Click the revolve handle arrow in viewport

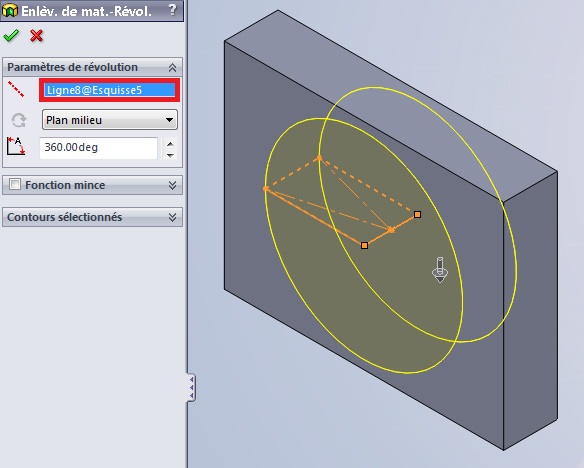440,270
